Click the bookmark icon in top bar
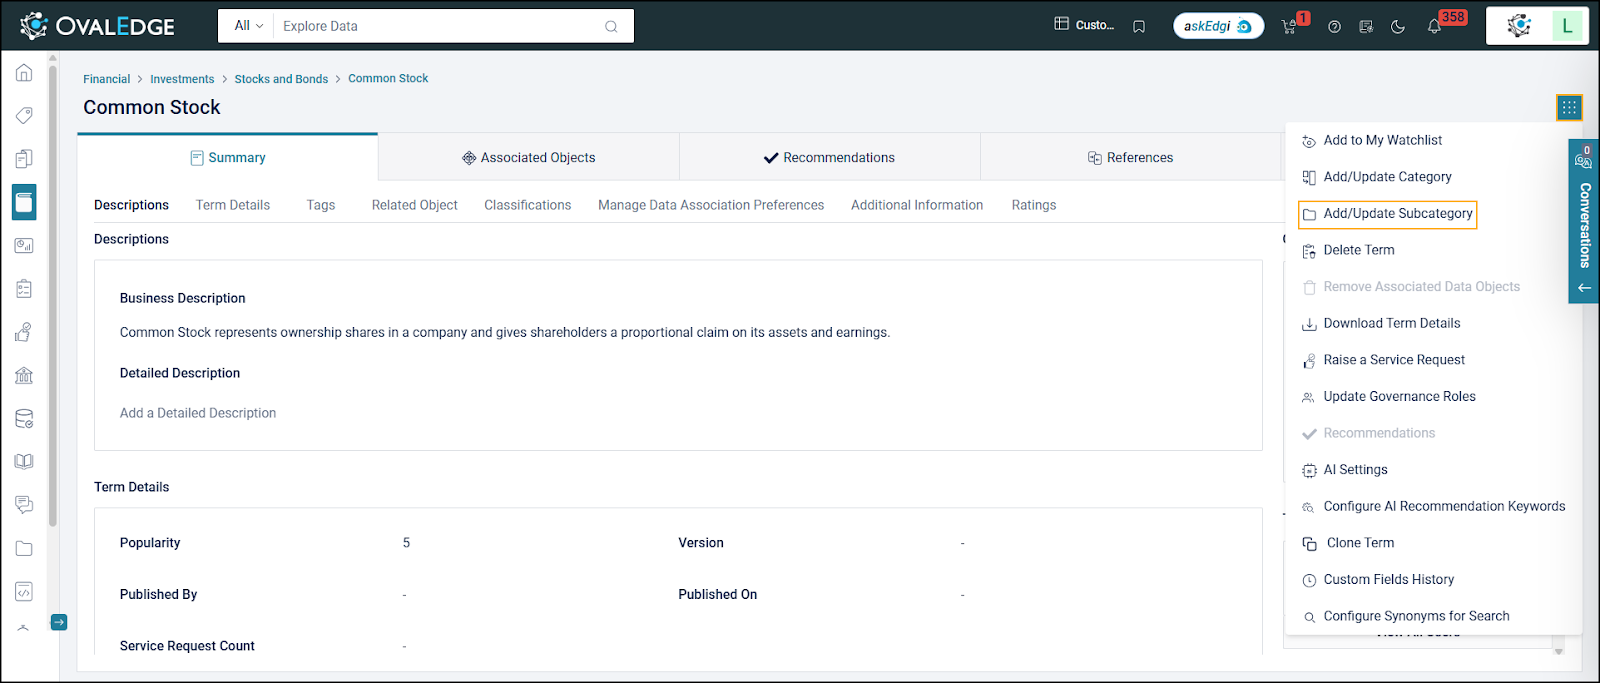The width and height of the screenshot is (1600, 683). click(x=1139, y=27)
